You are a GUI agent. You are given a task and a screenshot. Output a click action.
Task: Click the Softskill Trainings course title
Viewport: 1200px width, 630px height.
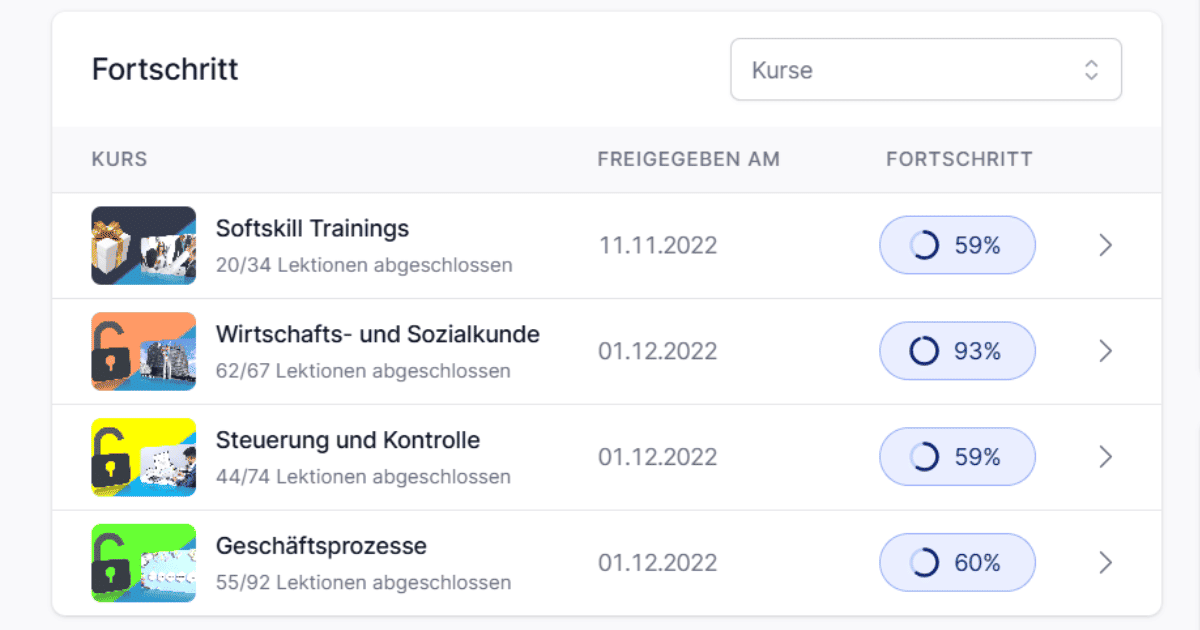pyautogui.click(x=312, y=229)
